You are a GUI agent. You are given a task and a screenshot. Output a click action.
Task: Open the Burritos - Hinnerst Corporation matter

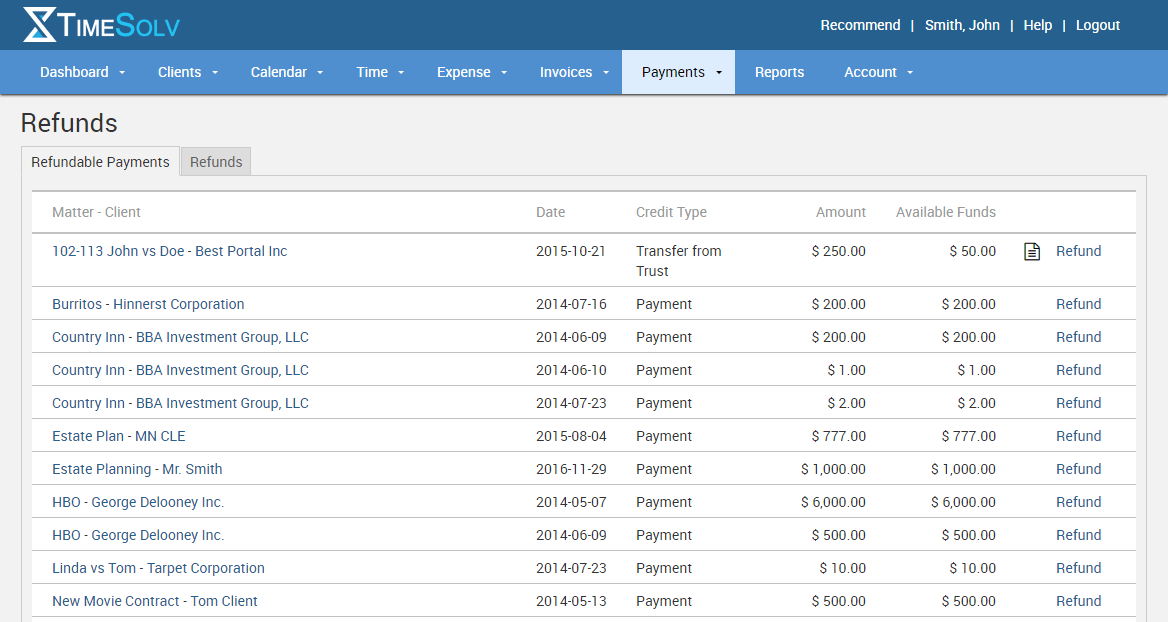pyautogui.click(x=147, y=304)
